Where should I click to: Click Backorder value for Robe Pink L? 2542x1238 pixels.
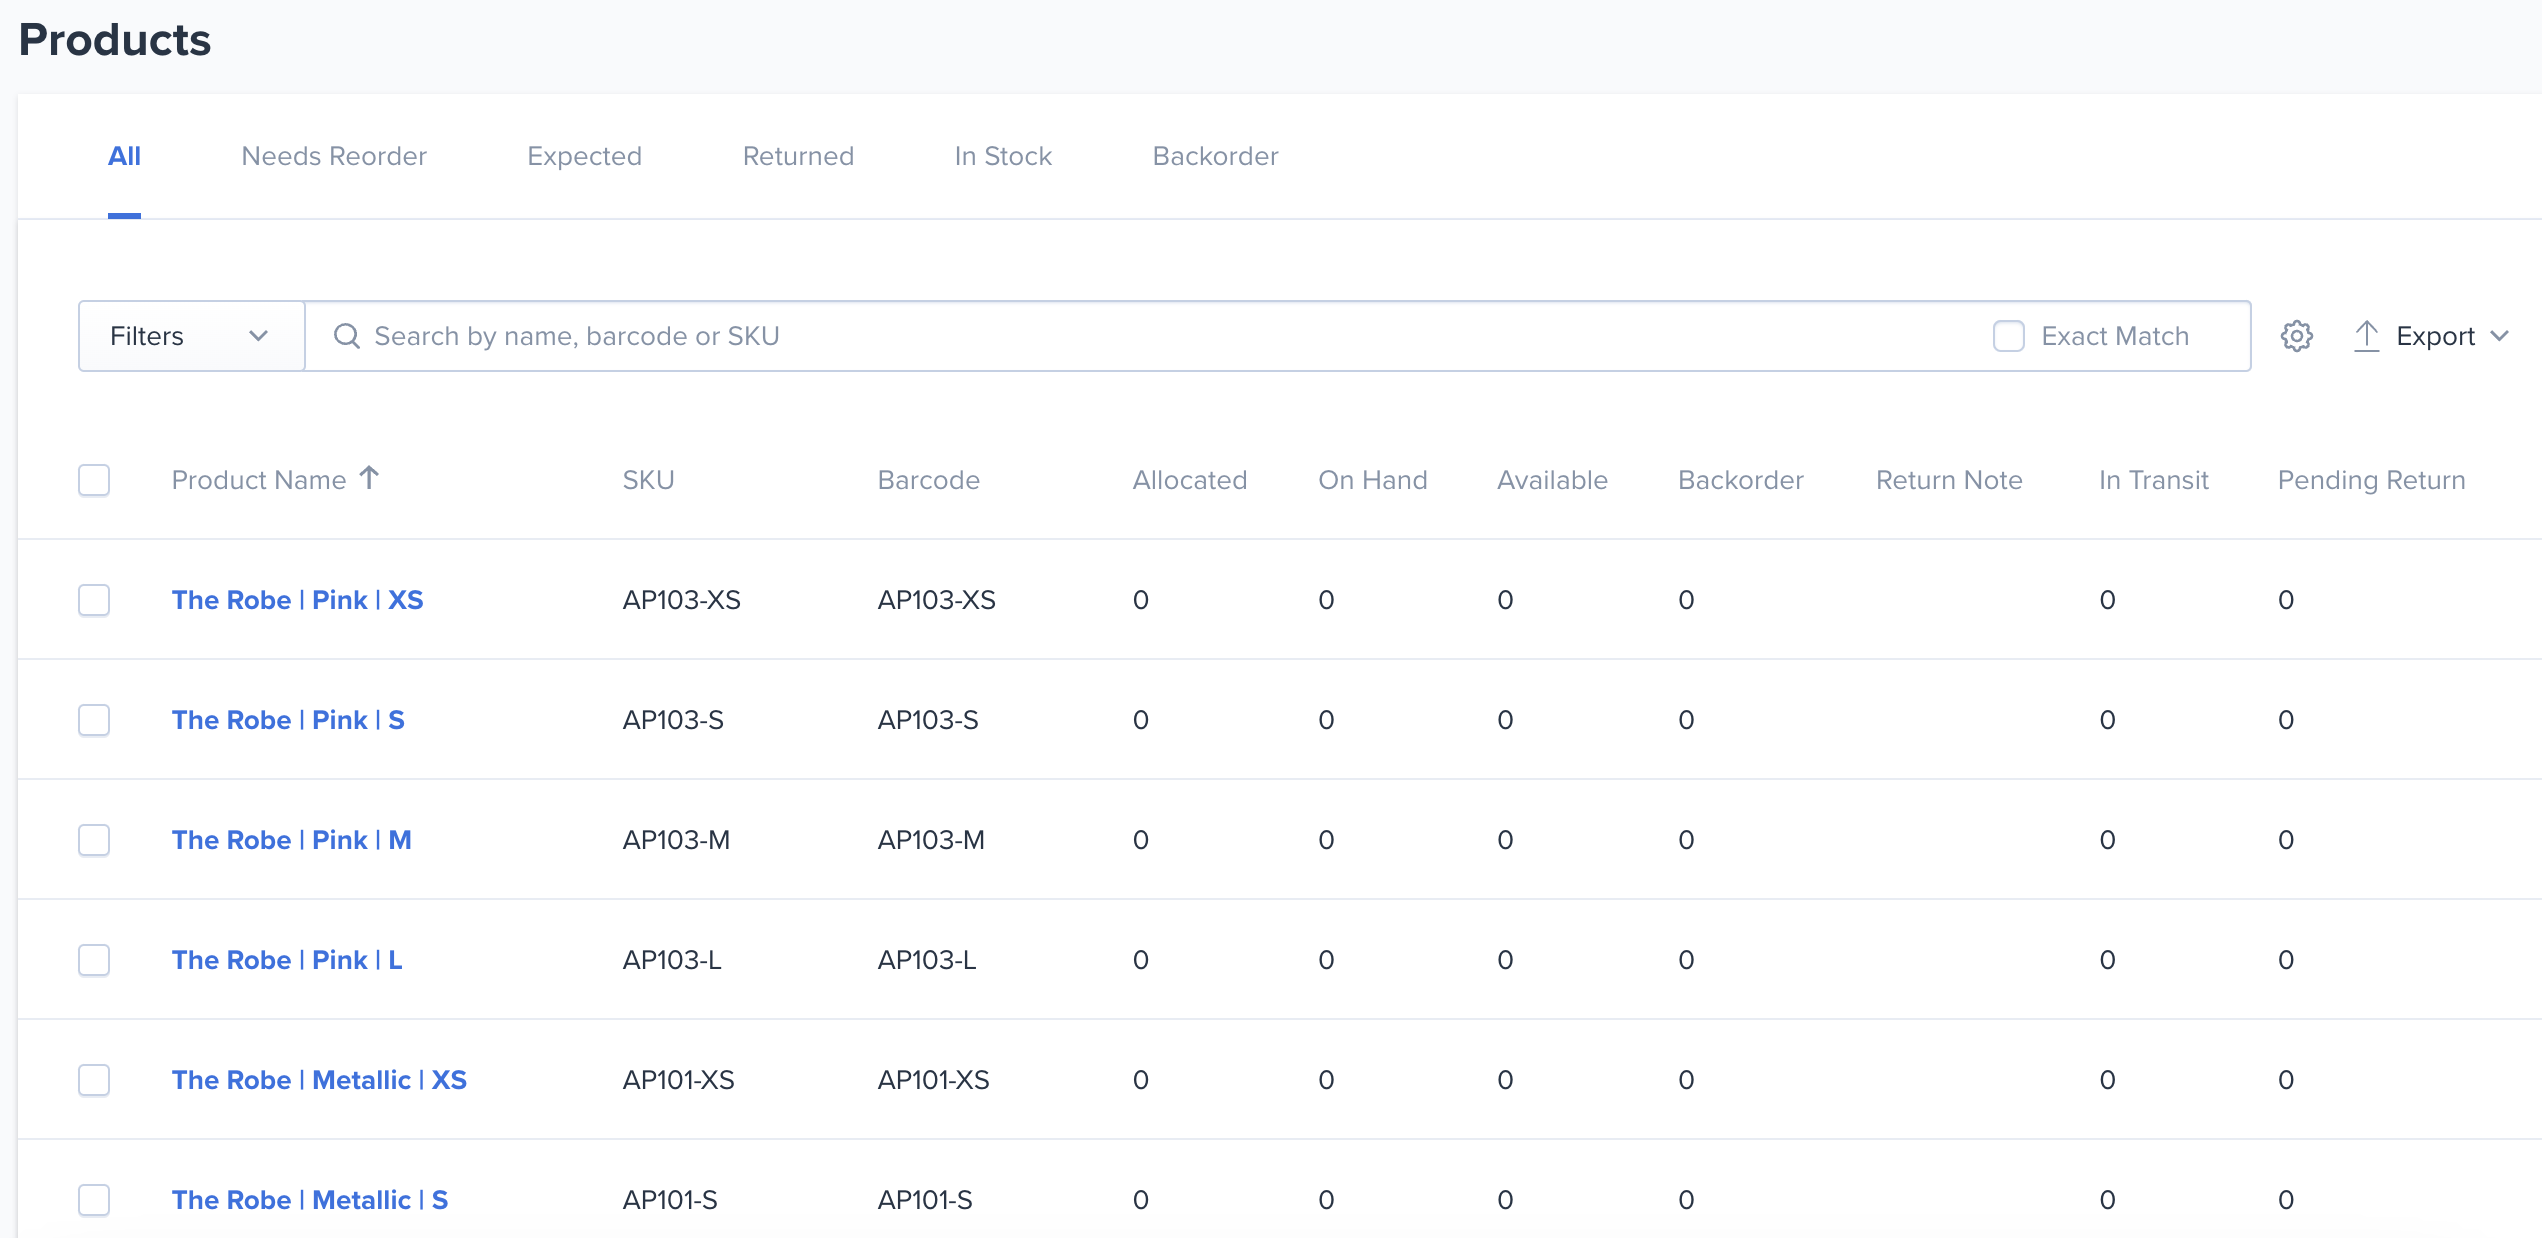click(1686, 960)
